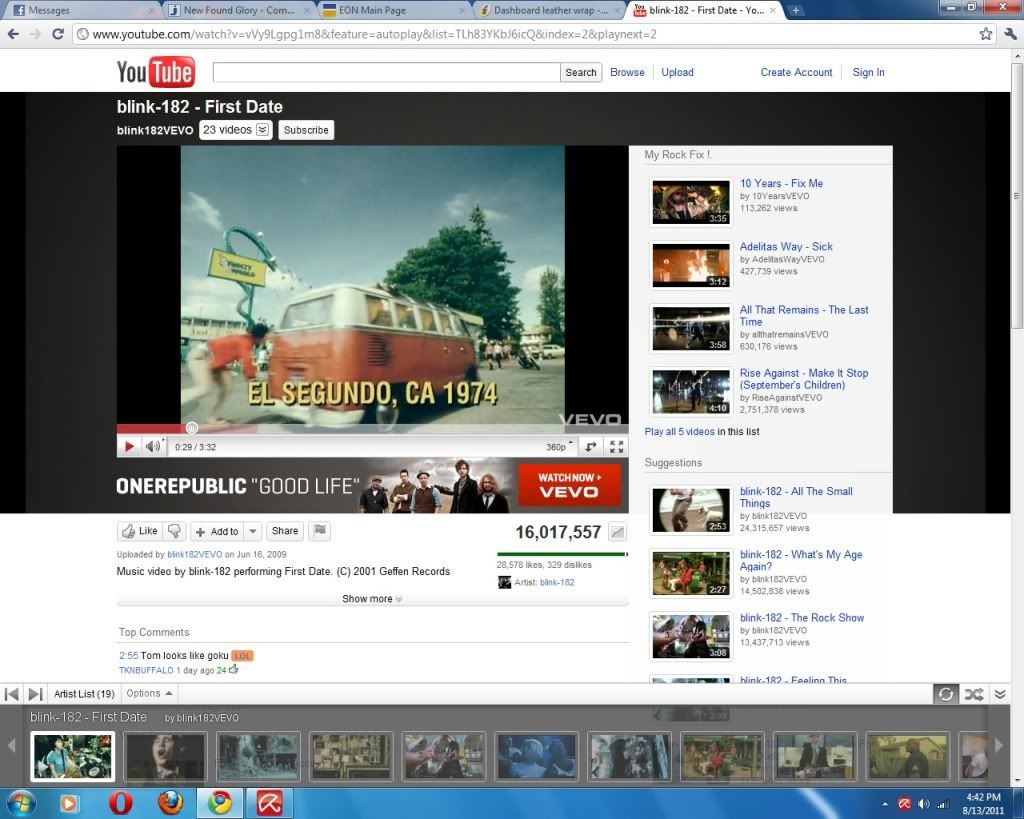This screenshot has width=1024, height=819.
Task: Open the Add to dropdown arrow
Action: tap(253, 532)
